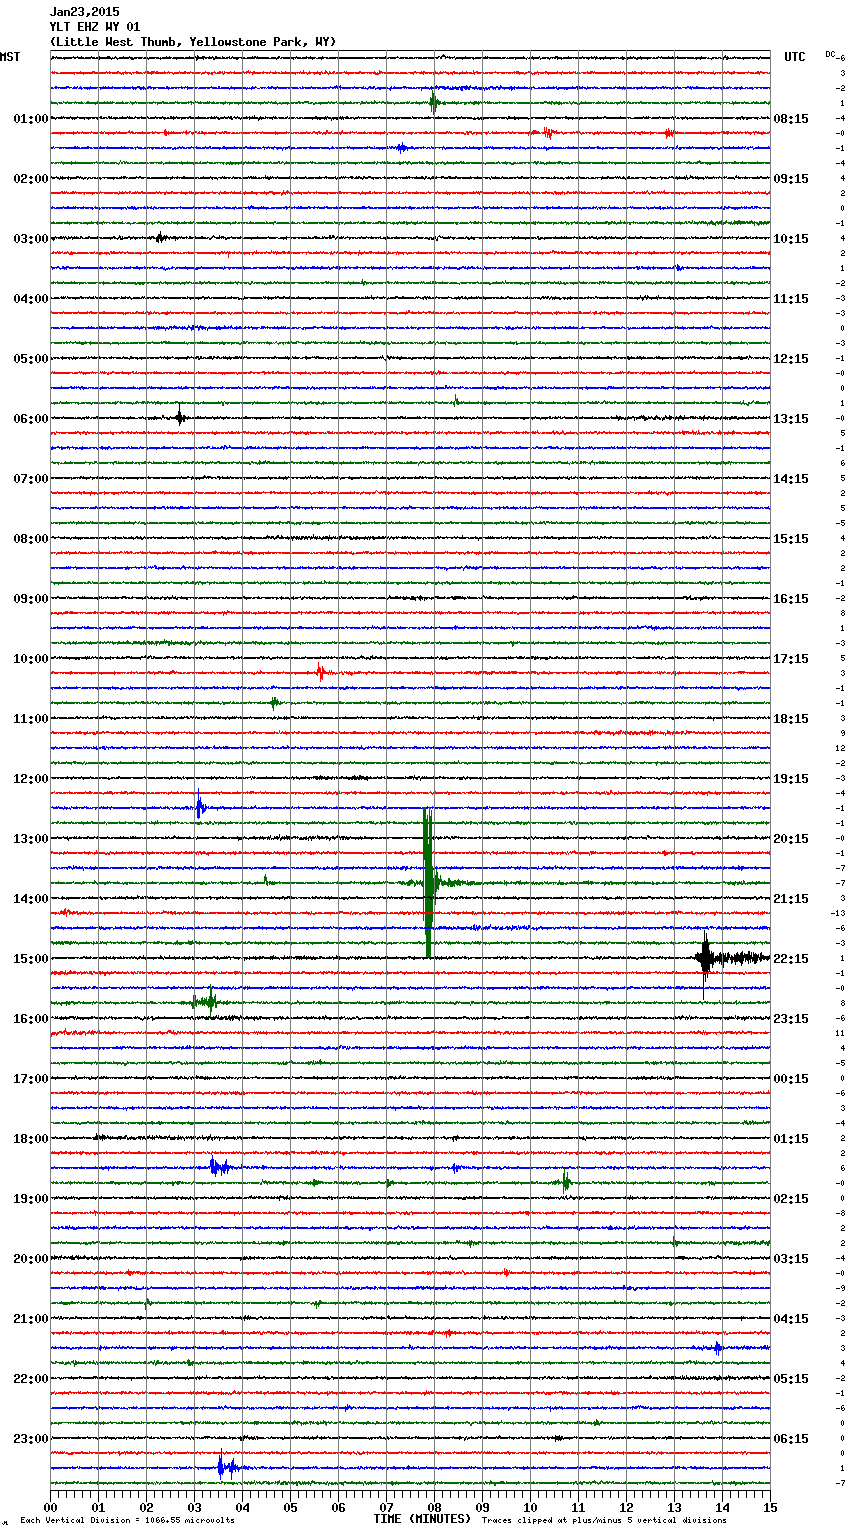Click the 17:15 UTC time label
The height and width of the screenshot is (1534, 850).
tap(791, 659)
